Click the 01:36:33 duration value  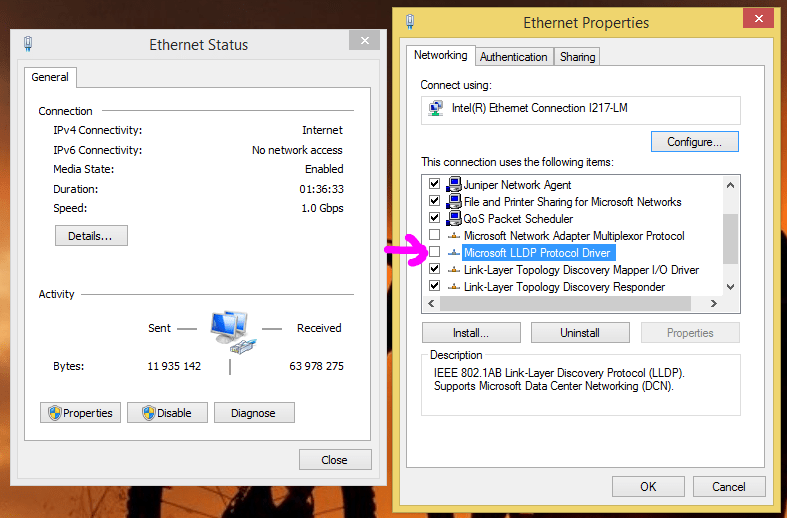click(x=321, y=189)
